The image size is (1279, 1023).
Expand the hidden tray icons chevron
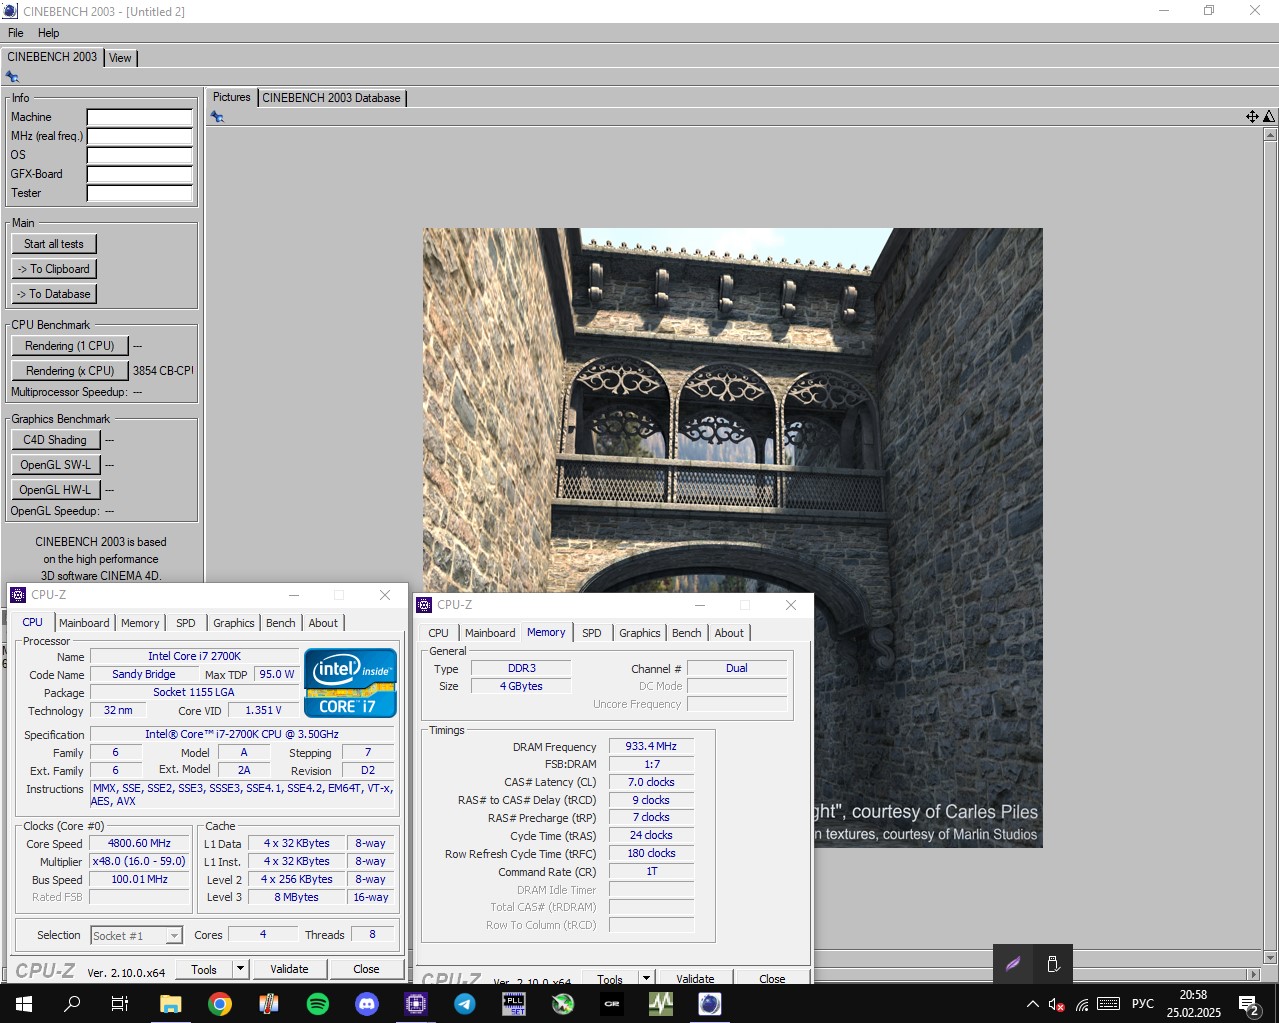[1032, 1004]
